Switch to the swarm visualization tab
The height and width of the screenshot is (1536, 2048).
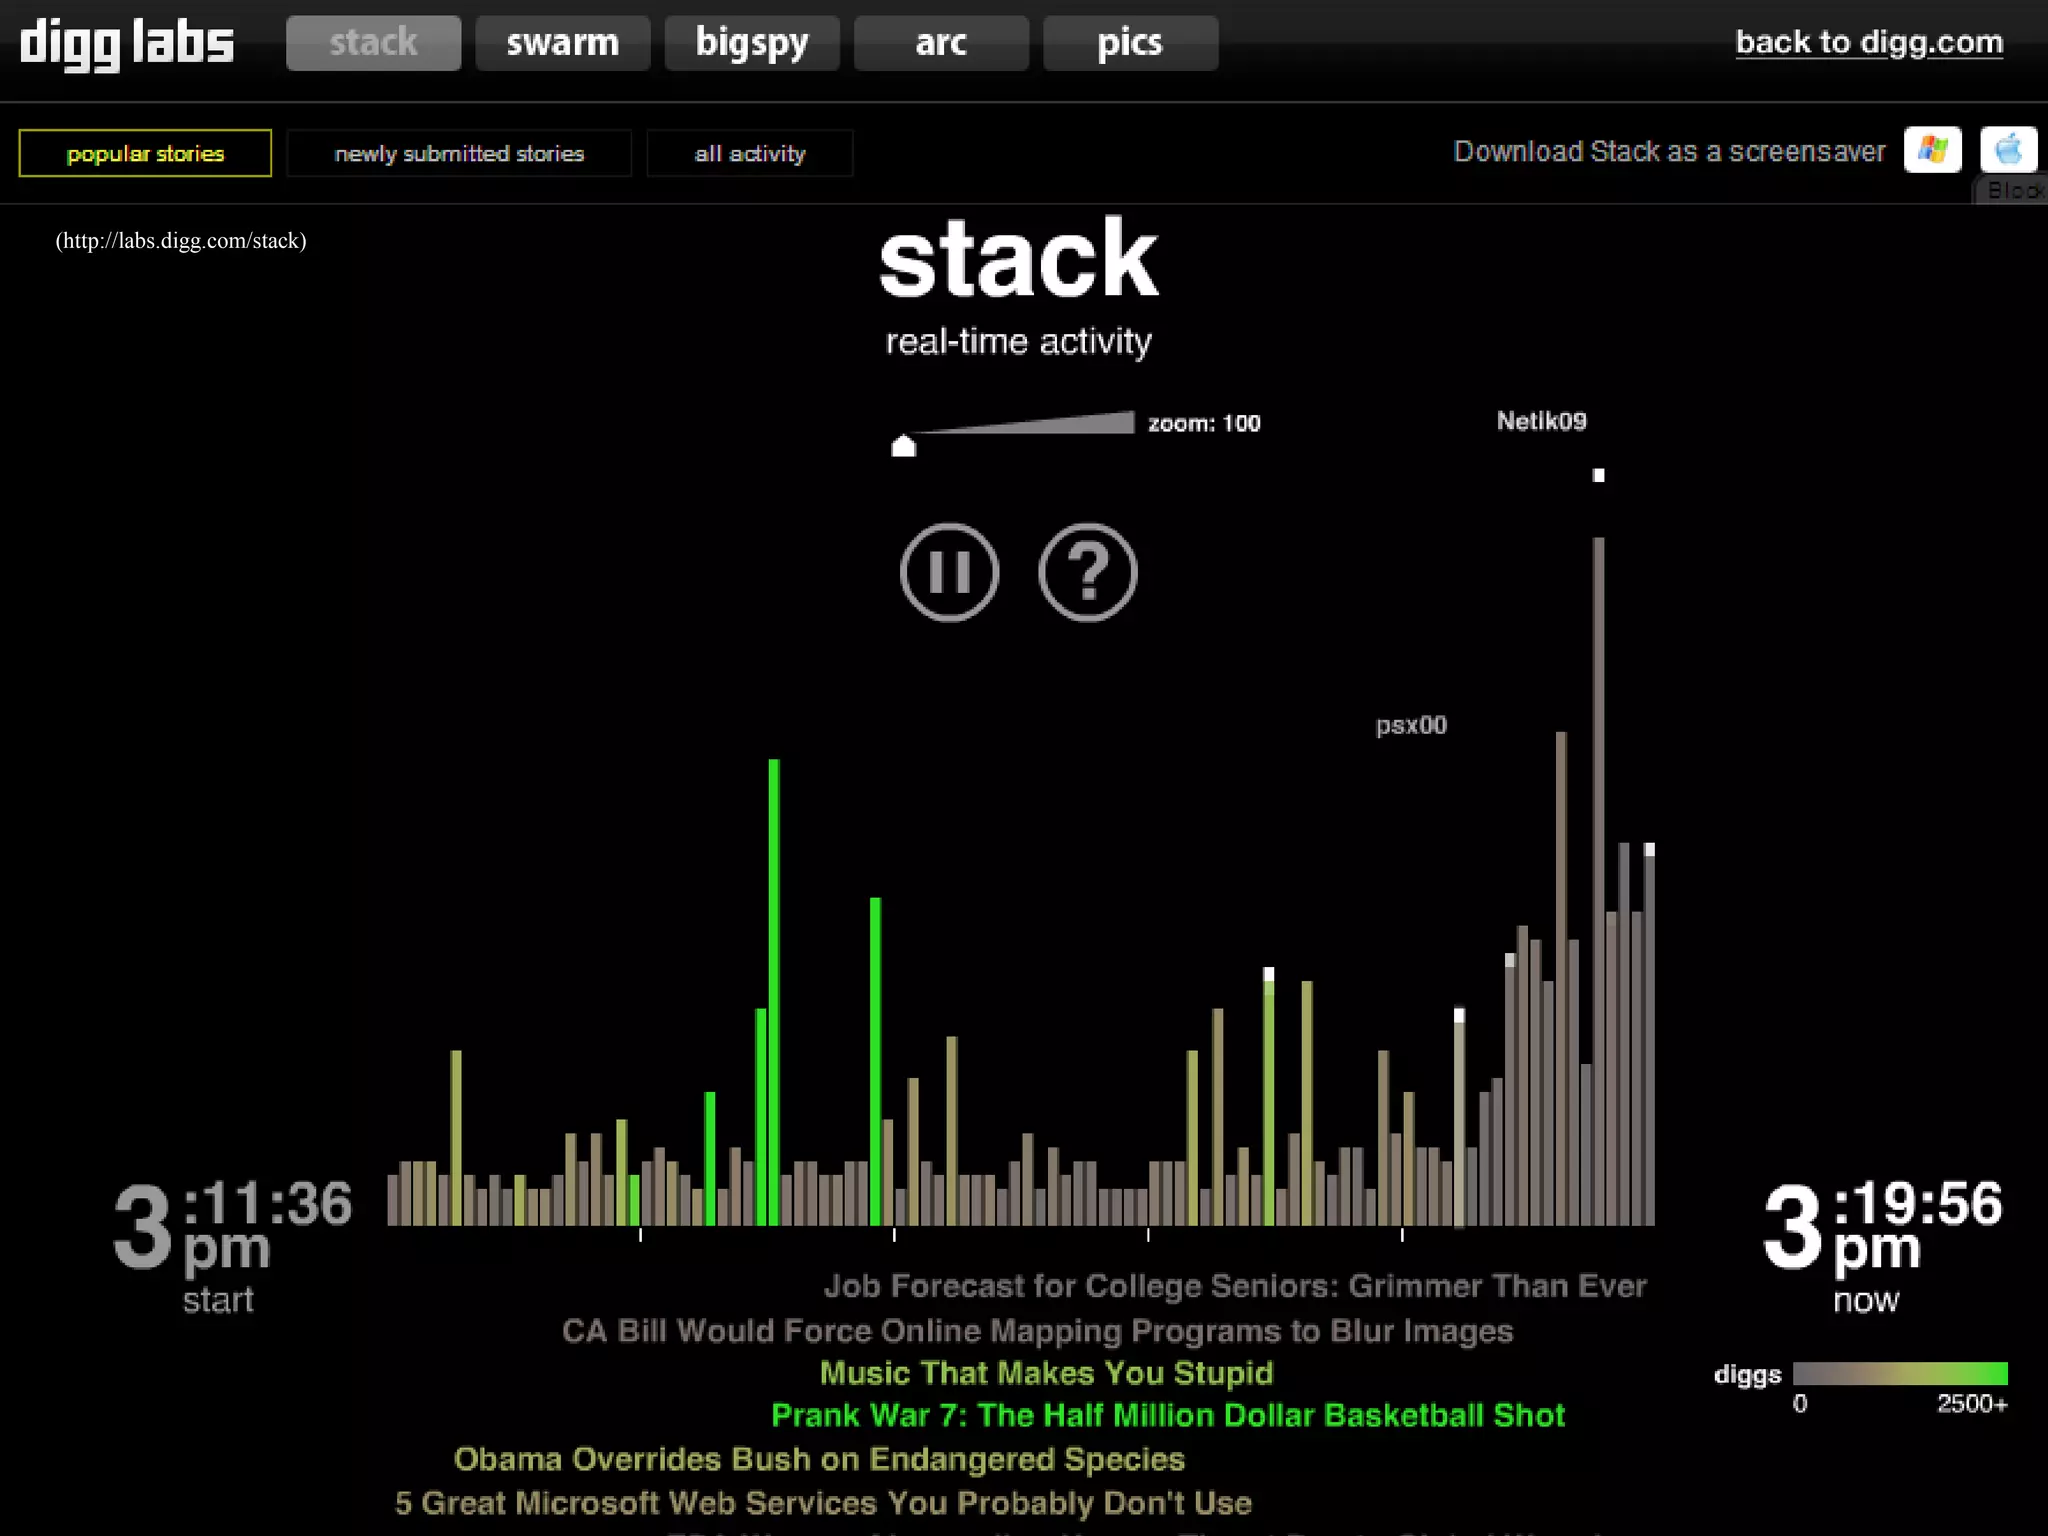click(x=562, y=43)
